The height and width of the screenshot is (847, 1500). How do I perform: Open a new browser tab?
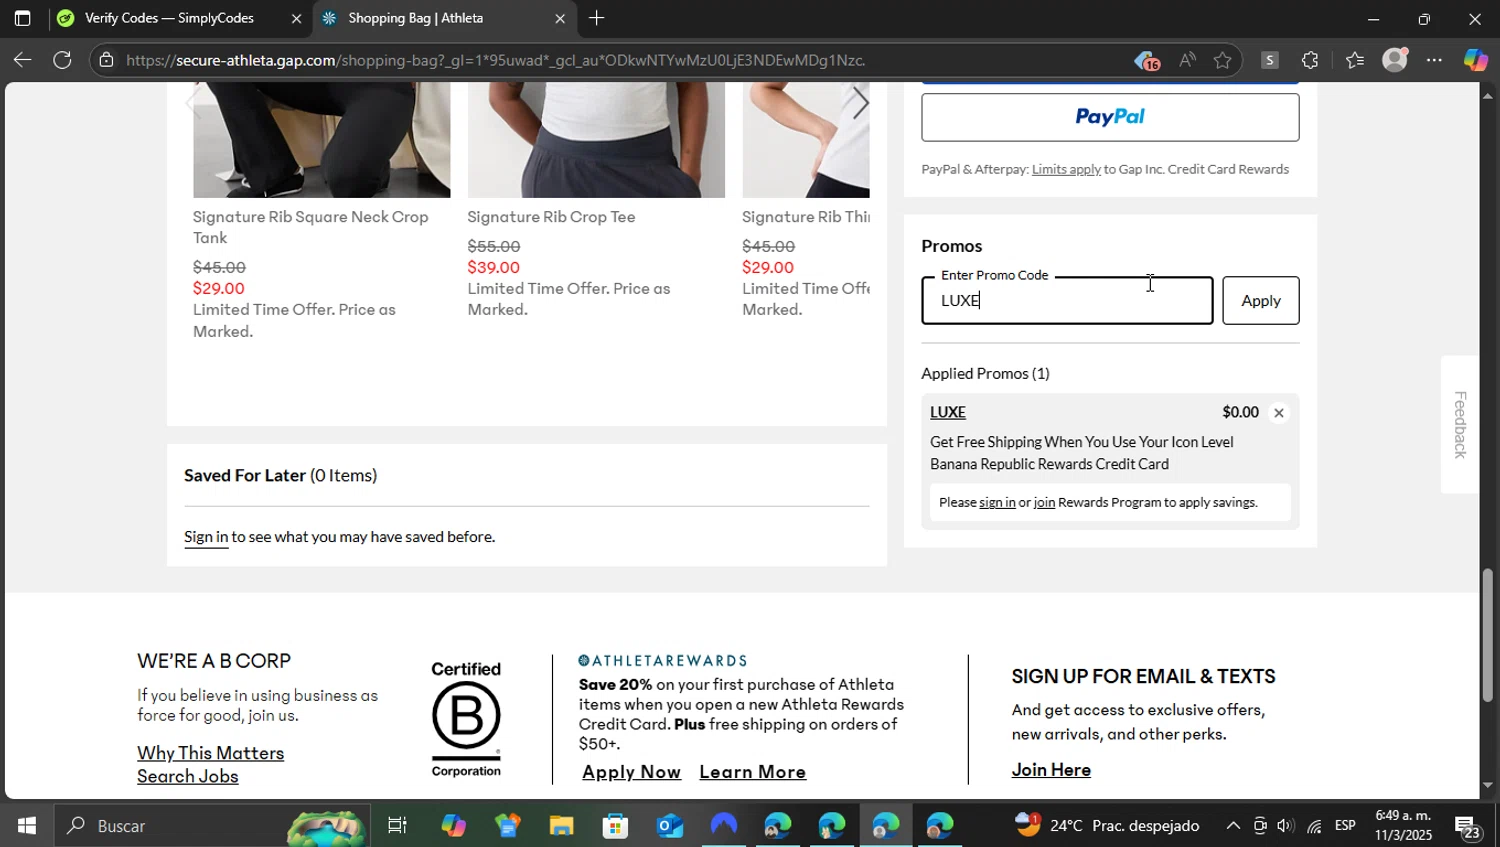(596, 18)
